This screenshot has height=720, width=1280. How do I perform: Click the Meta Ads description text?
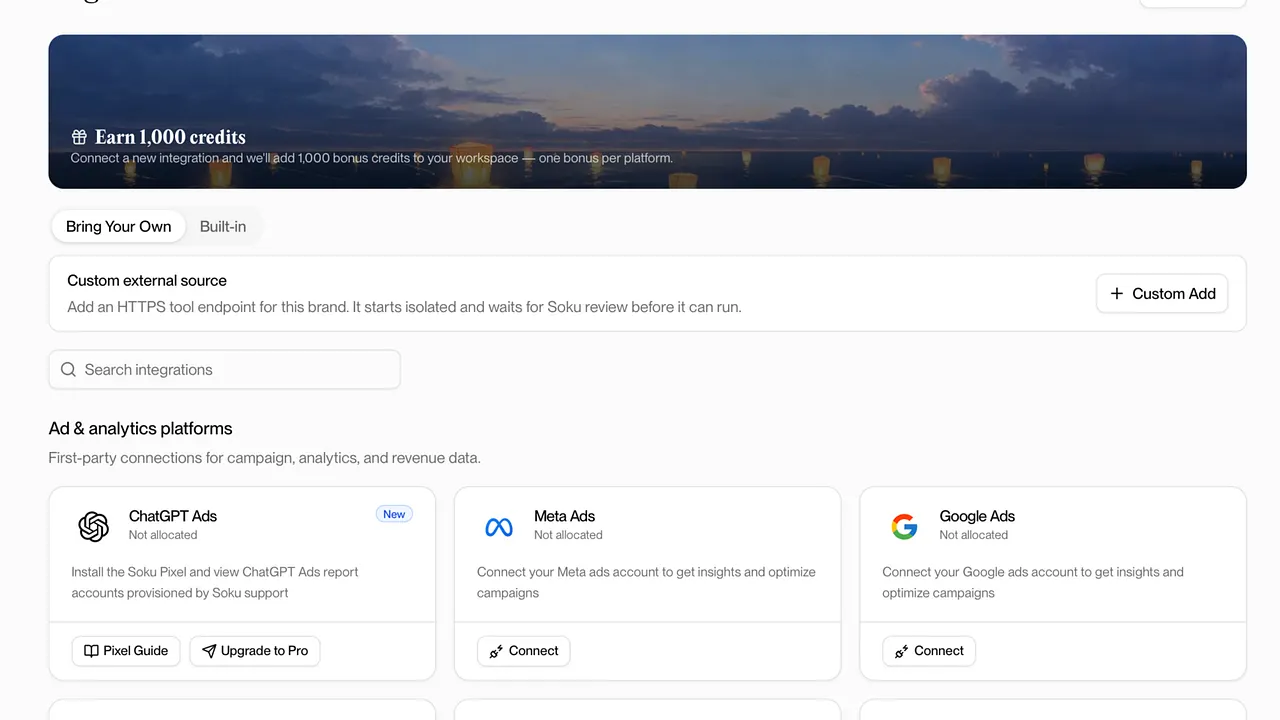coord(646,582)
